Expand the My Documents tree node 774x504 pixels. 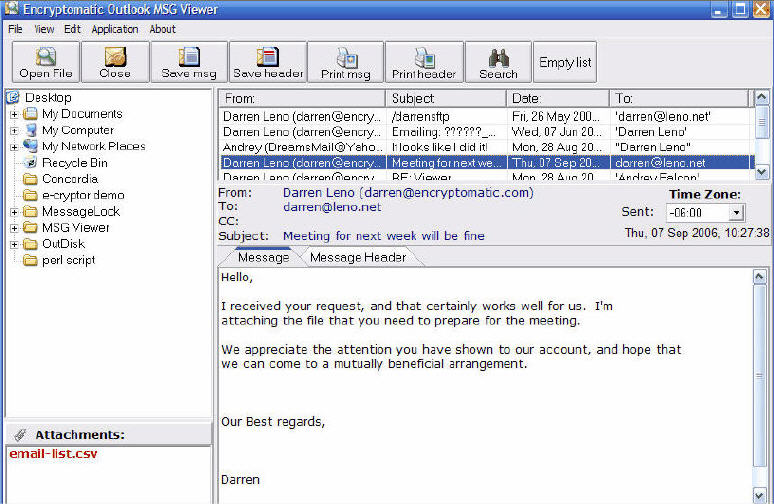pos(14,115)
